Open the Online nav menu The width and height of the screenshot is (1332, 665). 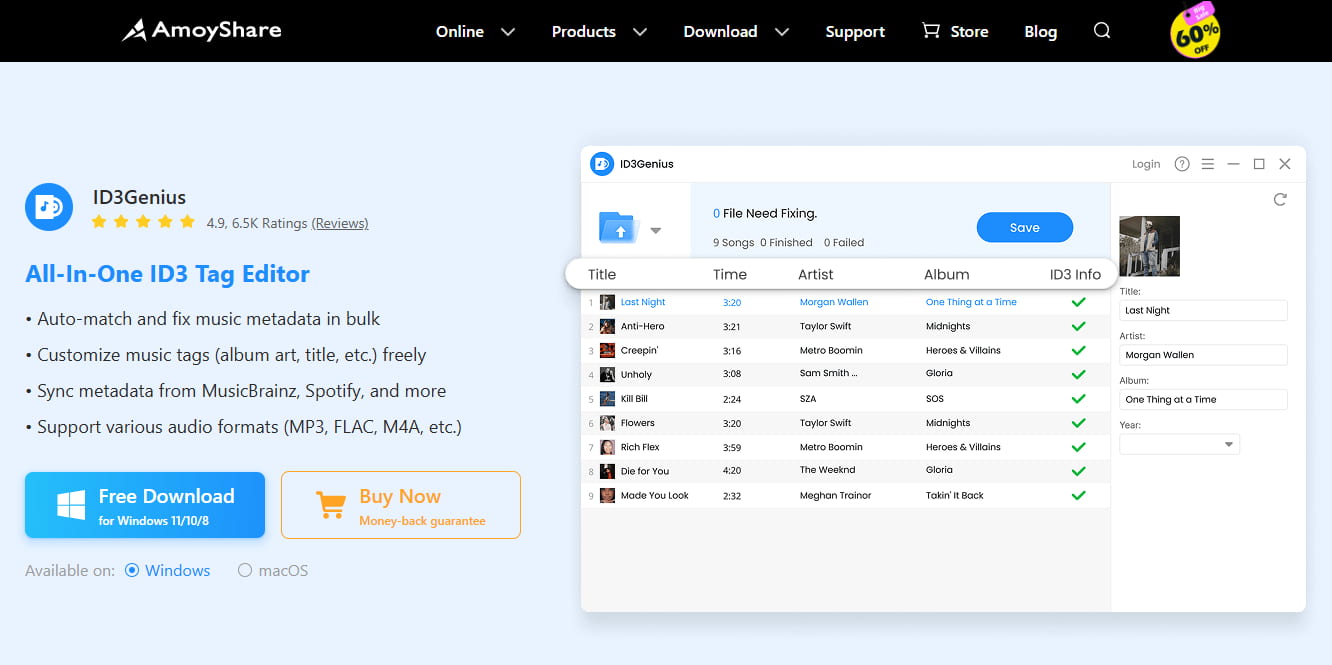[x=460, y=32]
